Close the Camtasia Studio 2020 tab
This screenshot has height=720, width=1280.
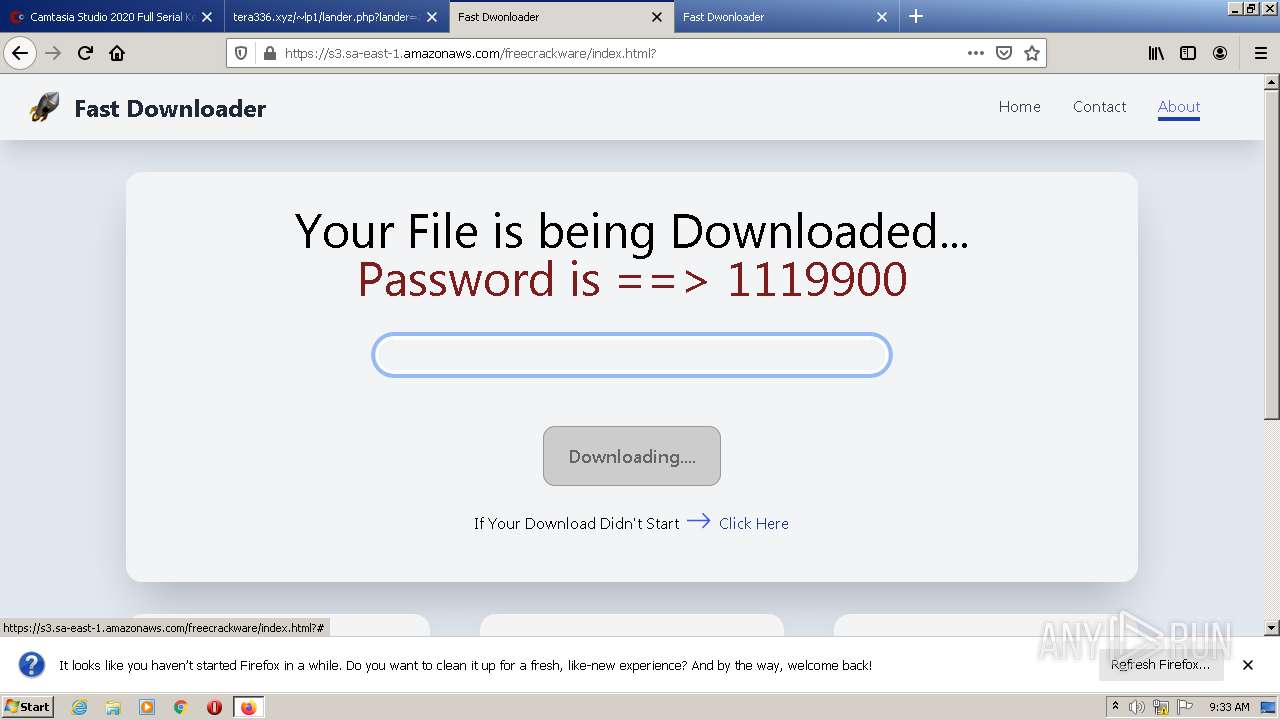(x=207, y=17)
